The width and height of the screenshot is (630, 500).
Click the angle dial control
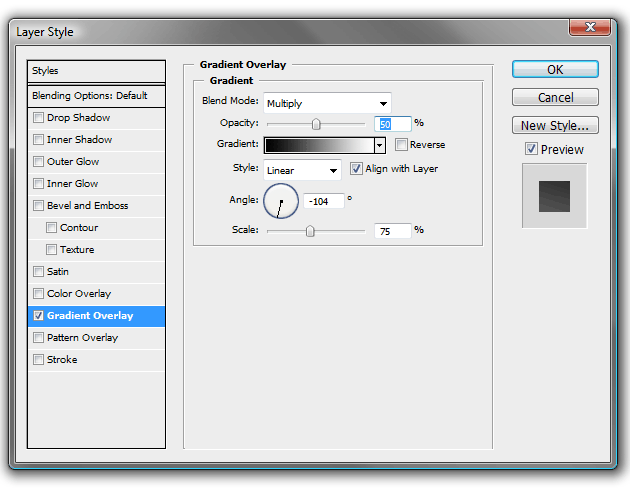(x=281, y=201)
